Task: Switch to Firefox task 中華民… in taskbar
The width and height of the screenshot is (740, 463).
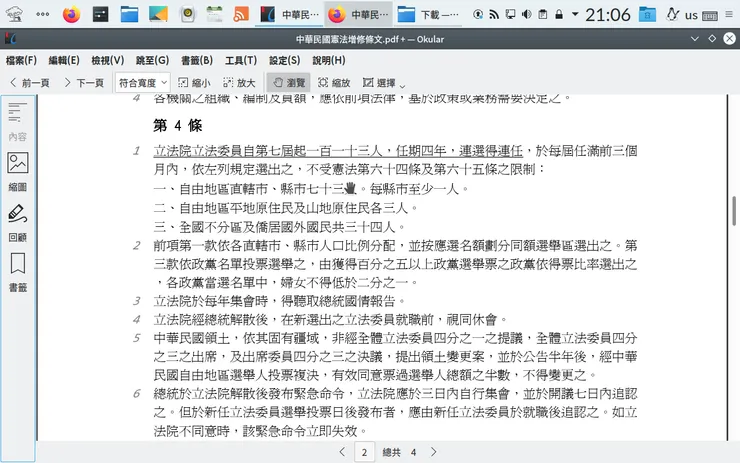Action: coord(359,14)
